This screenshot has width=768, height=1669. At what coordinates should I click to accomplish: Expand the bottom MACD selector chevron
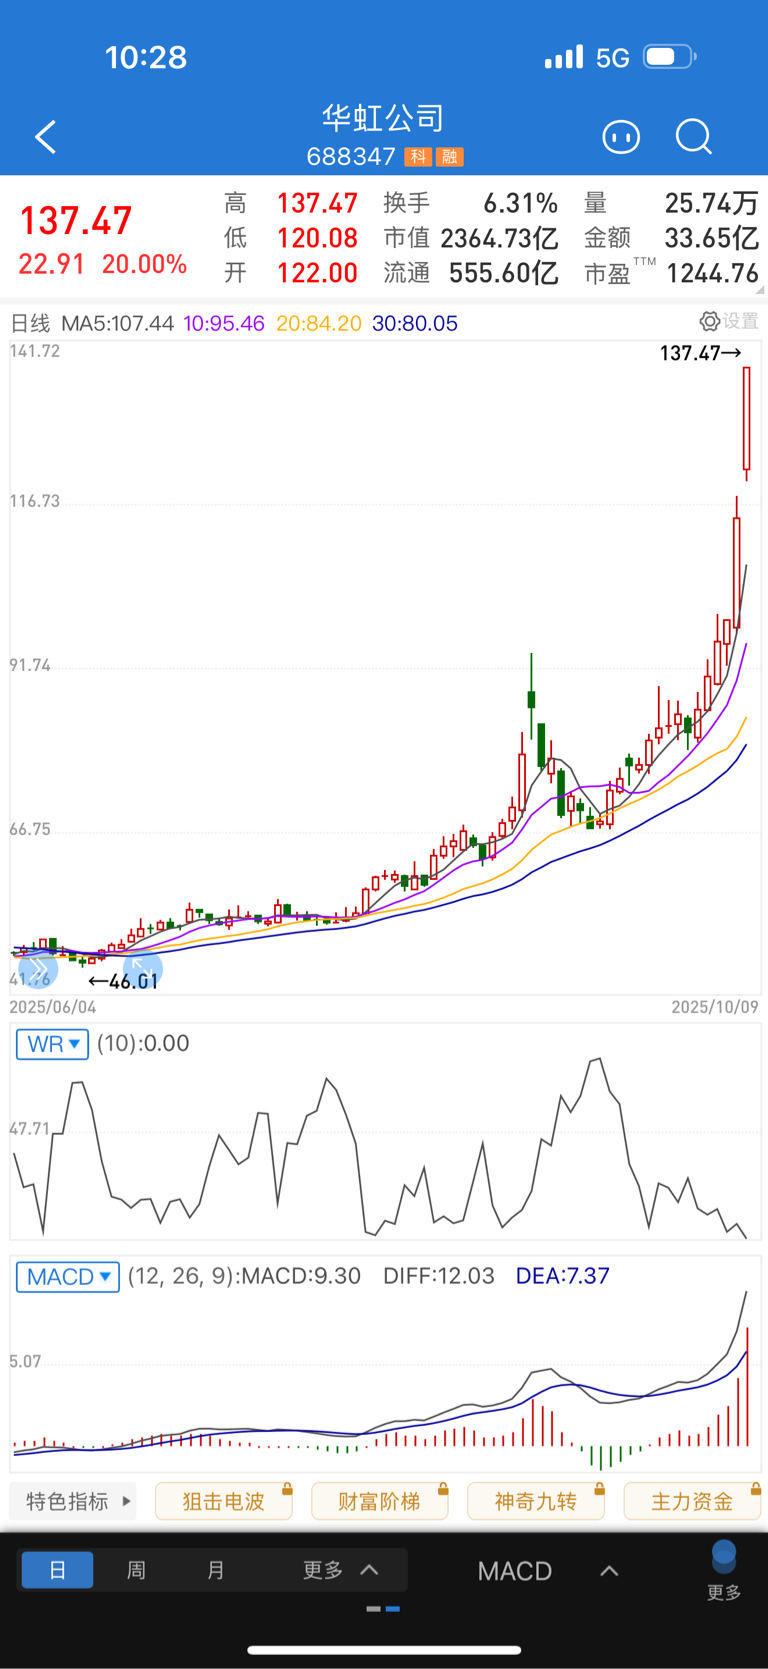coord(609,1571)
